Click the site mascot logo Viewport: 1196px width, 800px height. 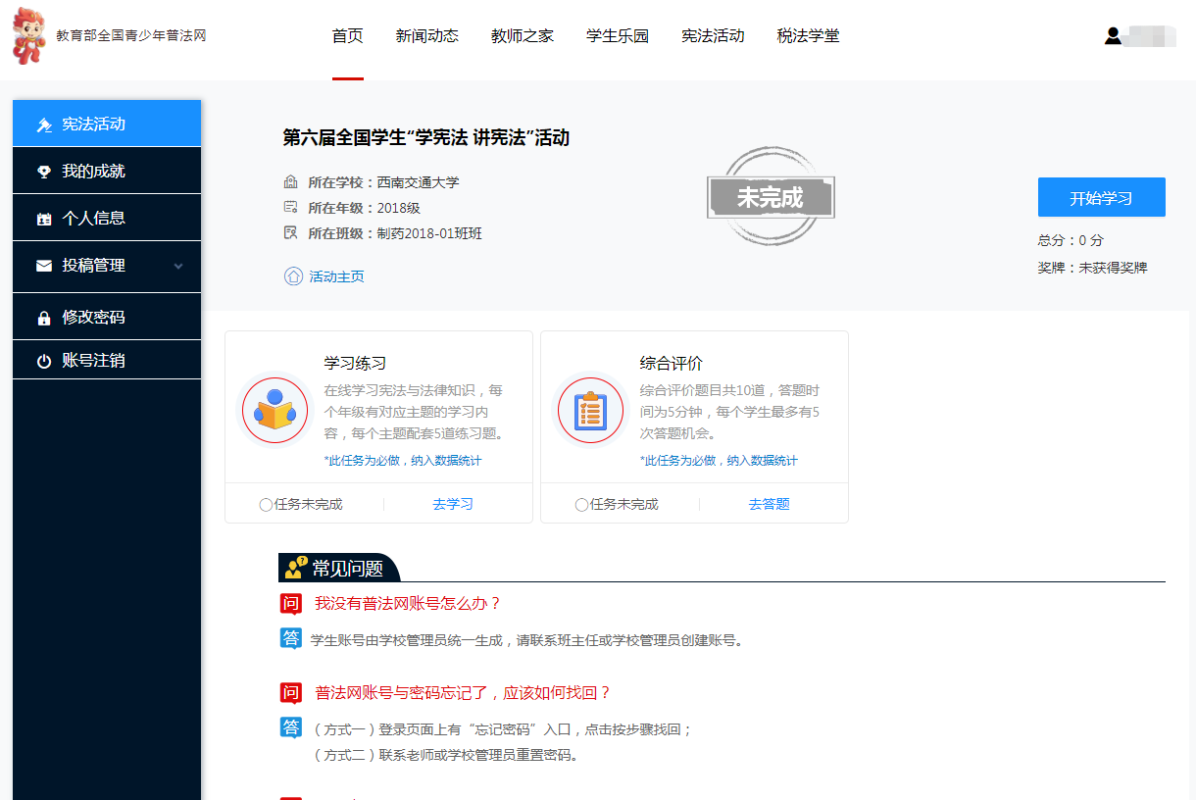[x=28, y=36]
